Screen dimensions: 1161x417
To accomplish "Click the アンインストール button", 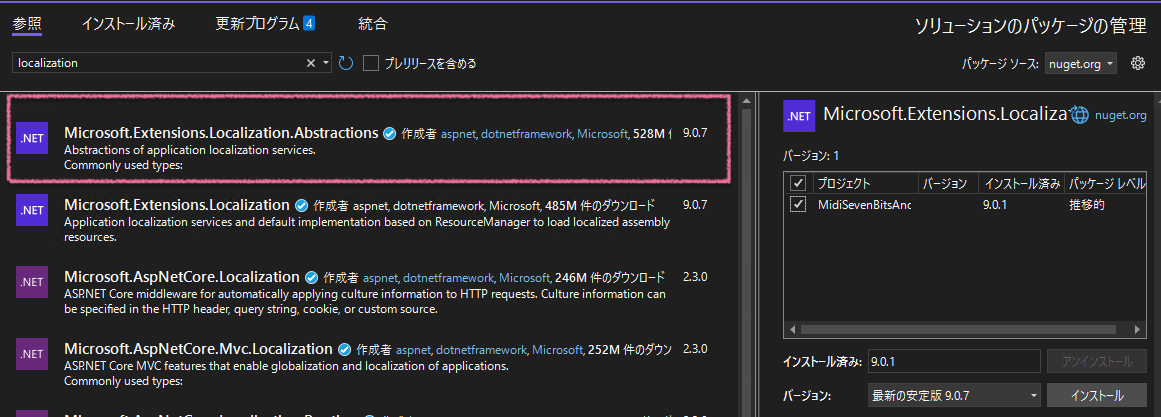I will 1097,362.
